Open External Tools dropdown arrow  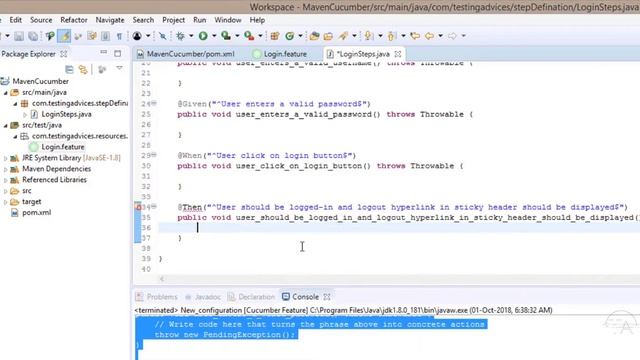(x=260, y=36)
